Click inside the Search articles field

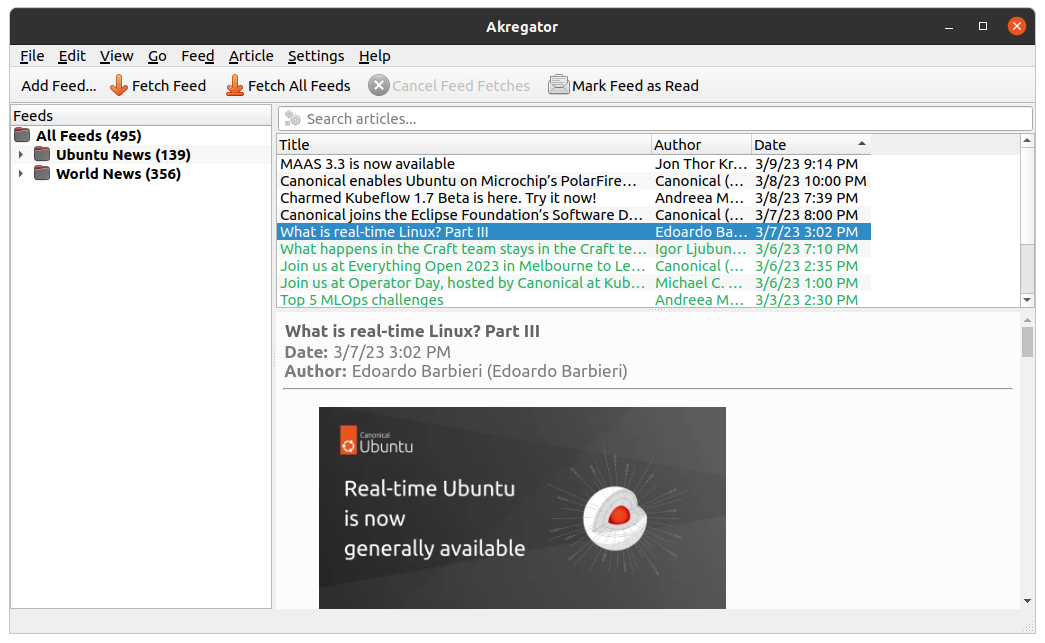coord(655,119)
